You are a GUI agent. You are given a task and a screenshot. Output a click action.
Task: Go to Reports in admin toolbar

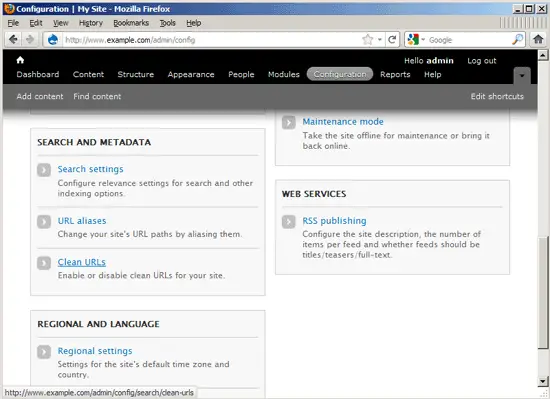point(395,74)
